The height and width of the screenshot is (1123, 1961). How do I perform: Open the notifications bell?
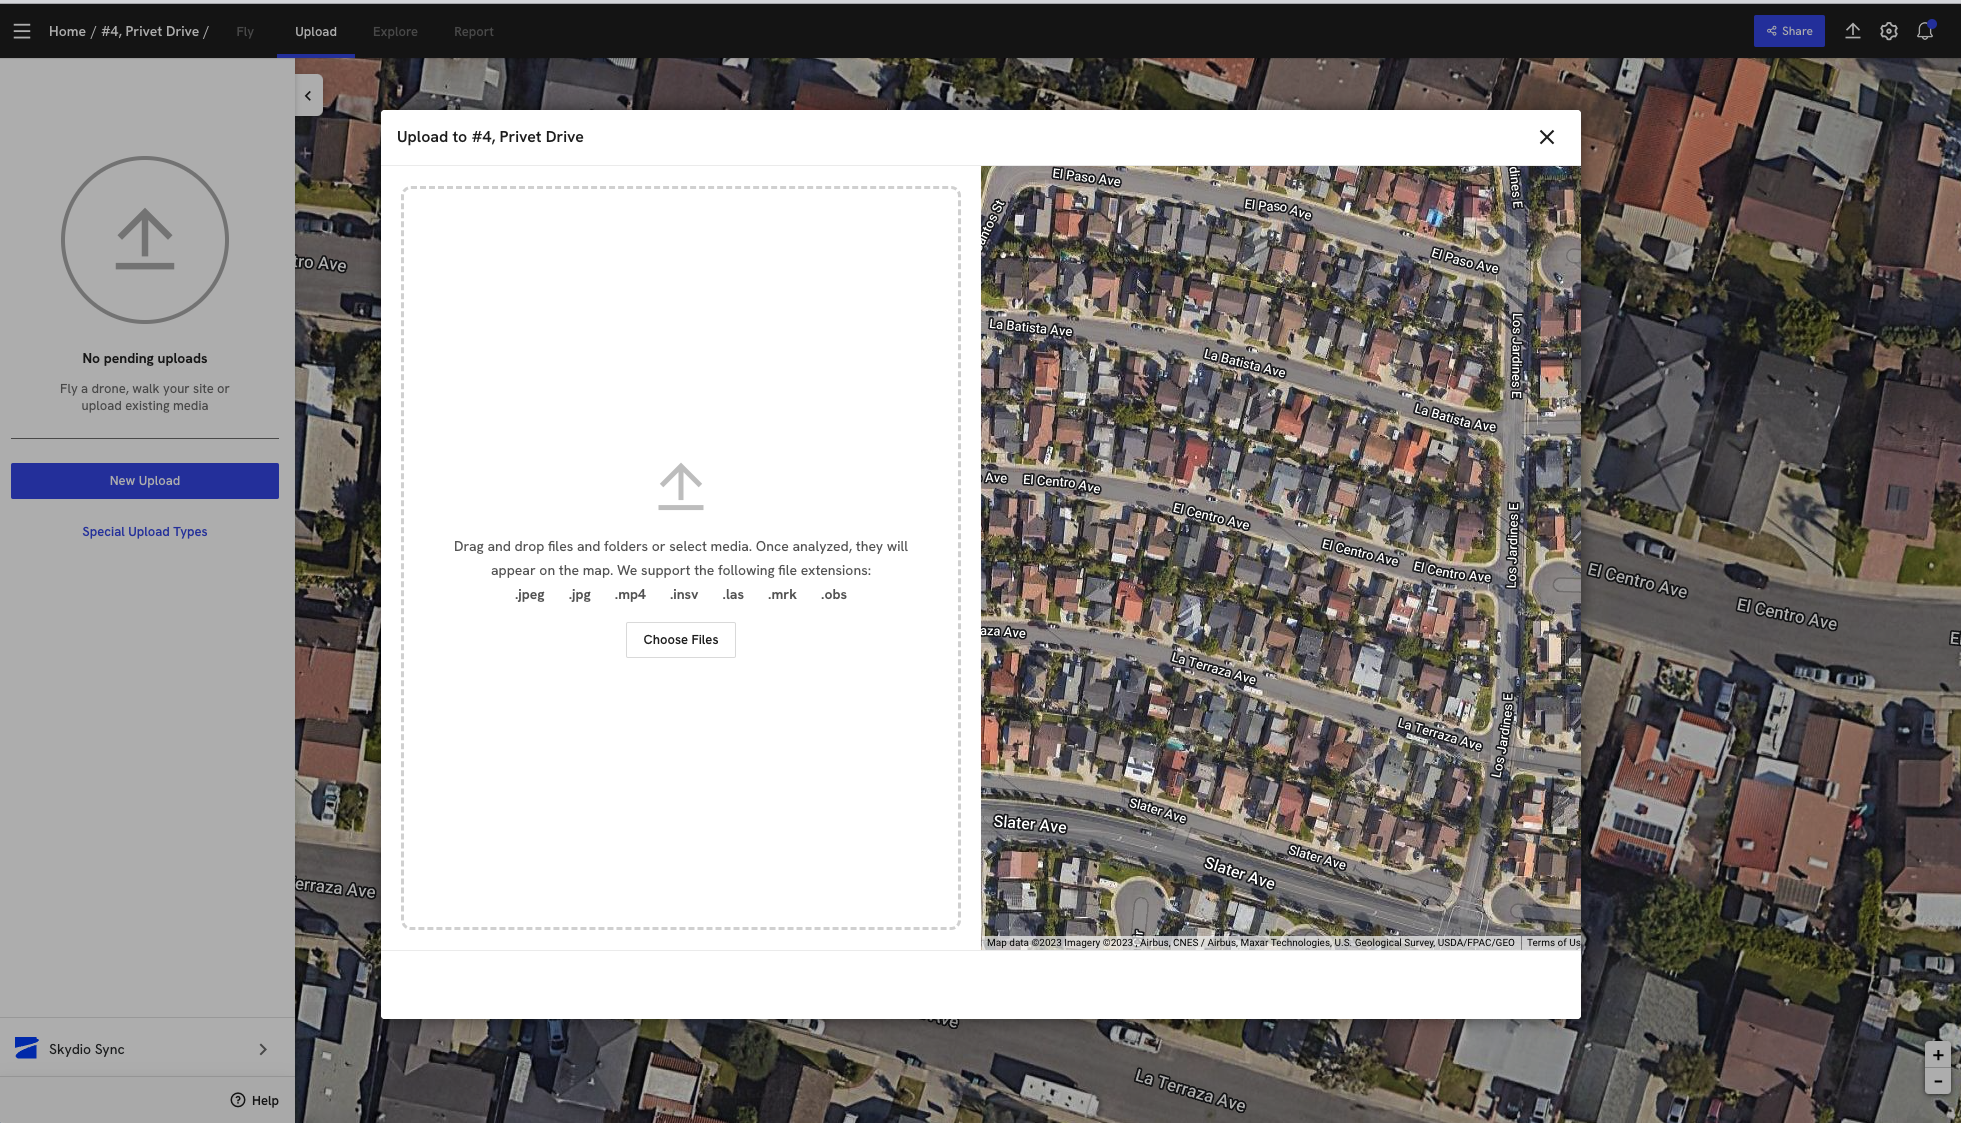(x=1924, y=31)
